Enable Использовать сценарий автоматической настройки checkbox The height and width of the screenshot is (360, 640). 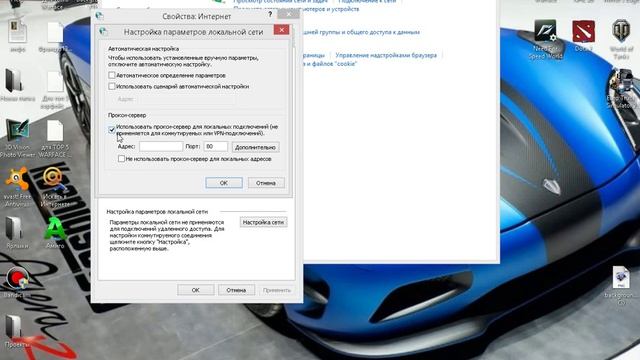[112, 86]
